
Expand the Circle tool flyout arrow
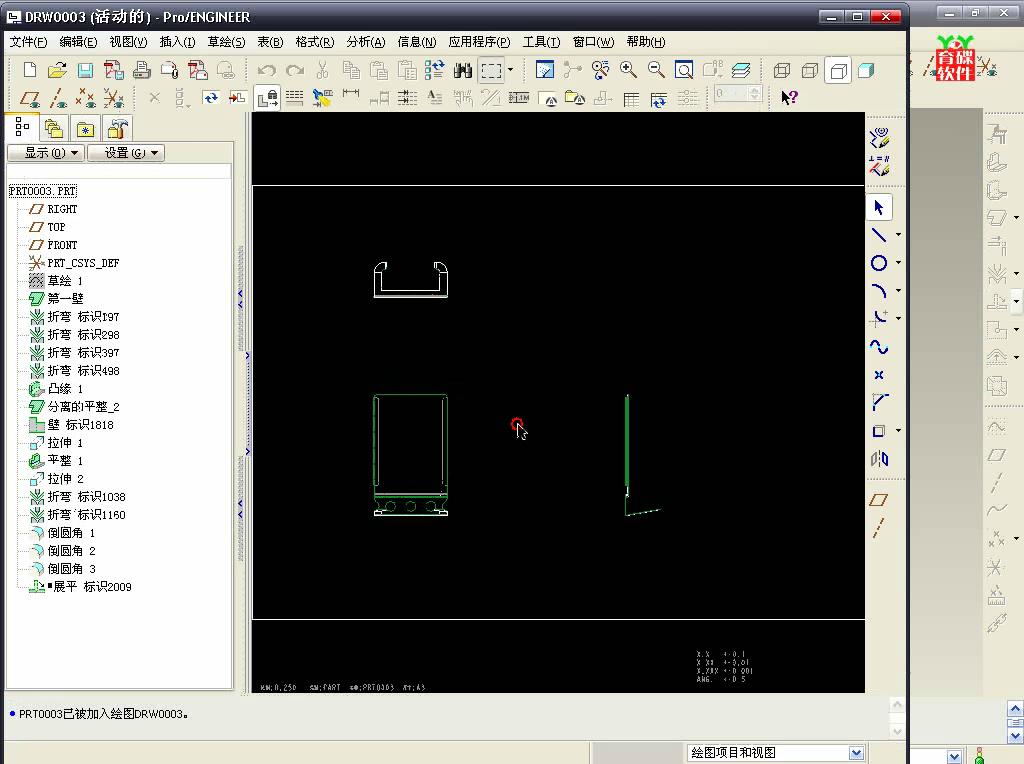click(899, 263)
